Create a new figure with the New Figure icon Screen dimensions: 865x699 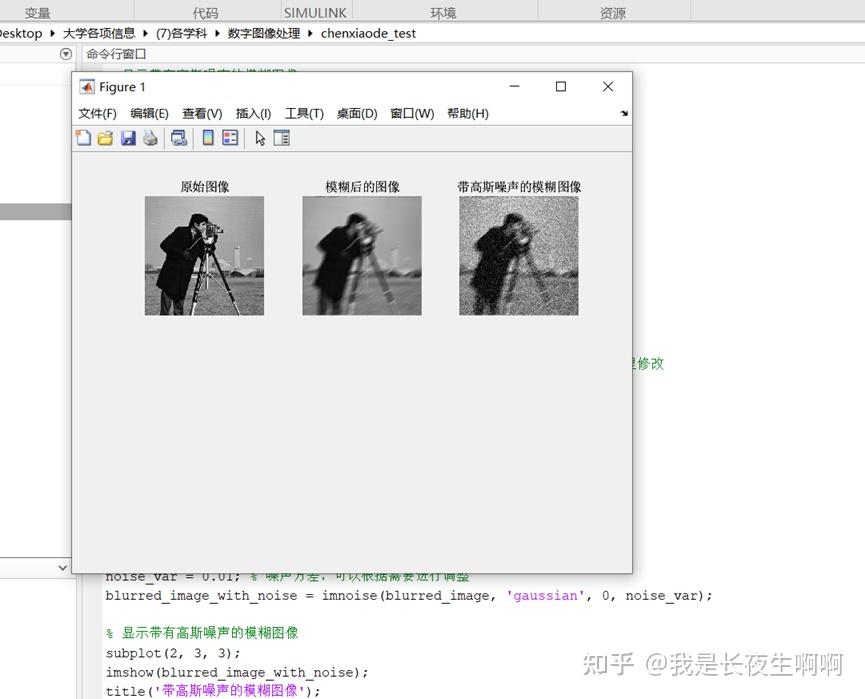[84, 138]
